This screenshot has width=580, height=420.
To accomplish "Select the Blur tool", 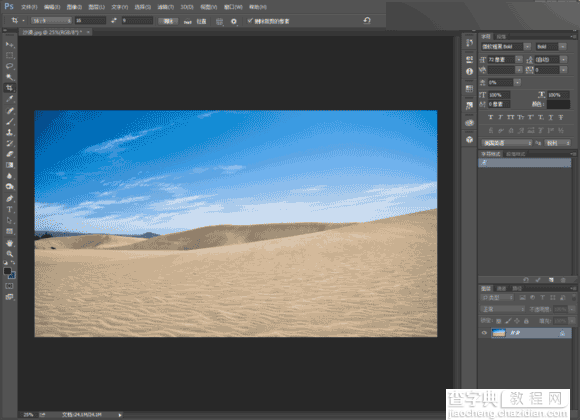I will [x=9, y=176].
